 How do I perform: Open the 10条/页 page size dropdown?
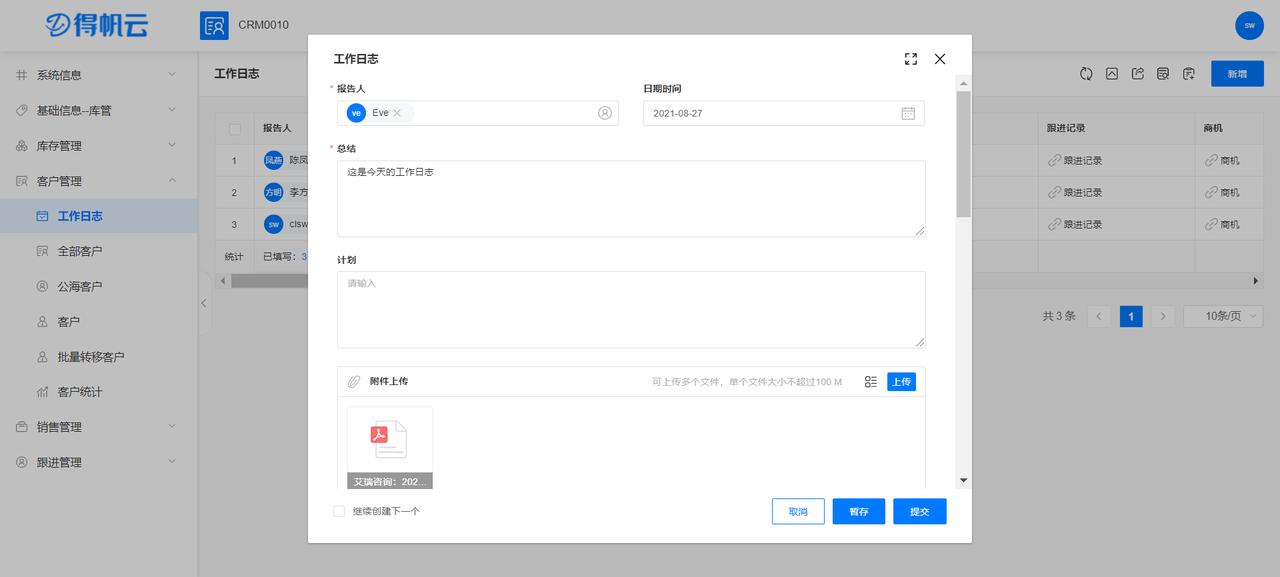pos(1222,315)
